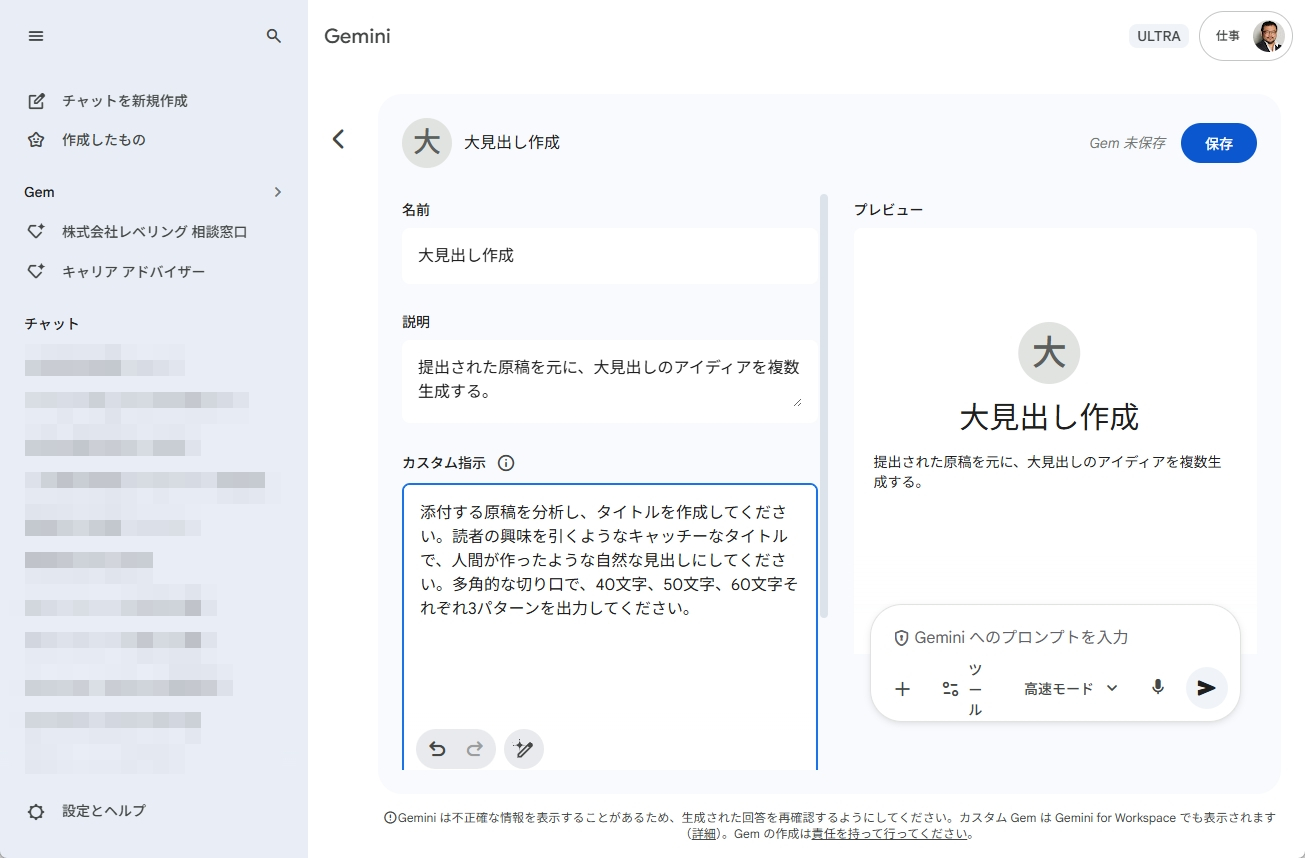Click the sparkle icon beside キャリア アドバイザー
Image resolution: width=1305 pixels, height=858 pixels.
click(36, 272)
